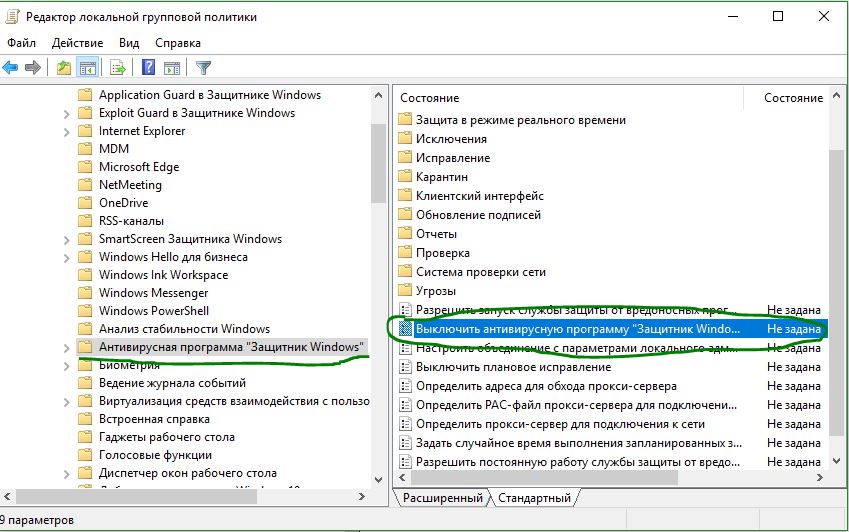Toggle the show/hide action pane icon
This screenshot has height=532, width=849.
[172, 68]
